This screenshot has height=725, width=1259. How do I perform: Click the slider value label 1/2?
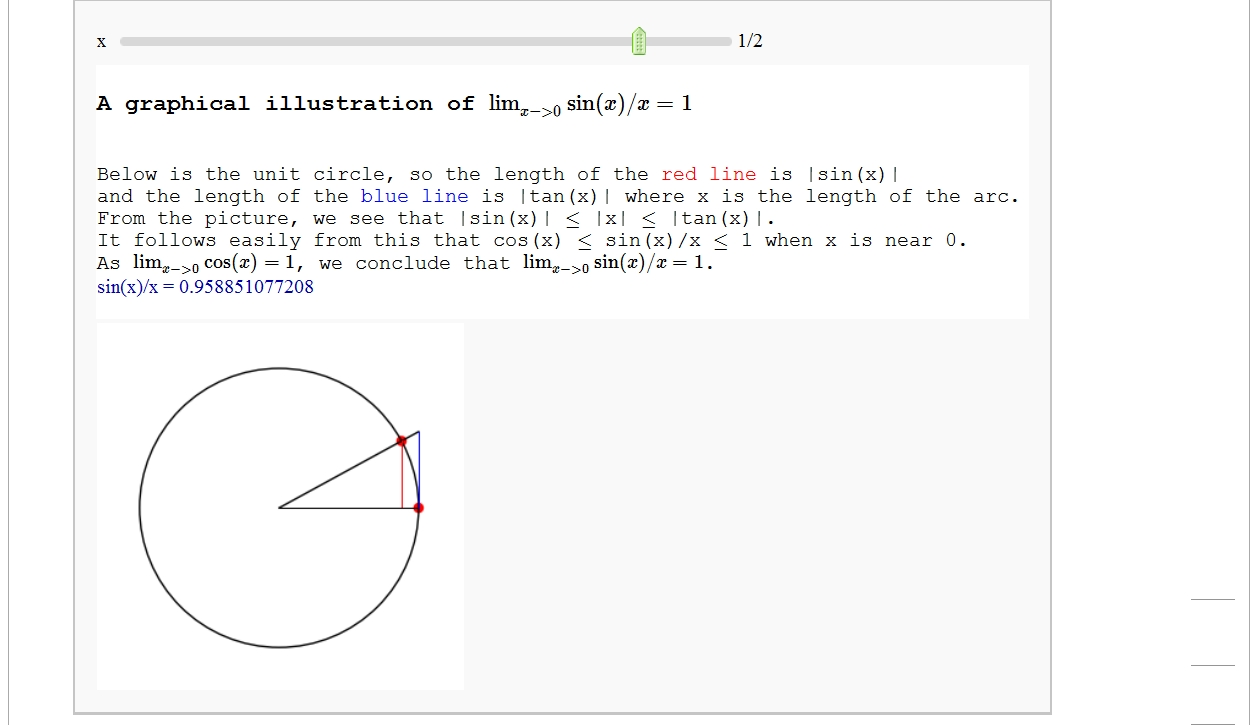click(750, 41)
